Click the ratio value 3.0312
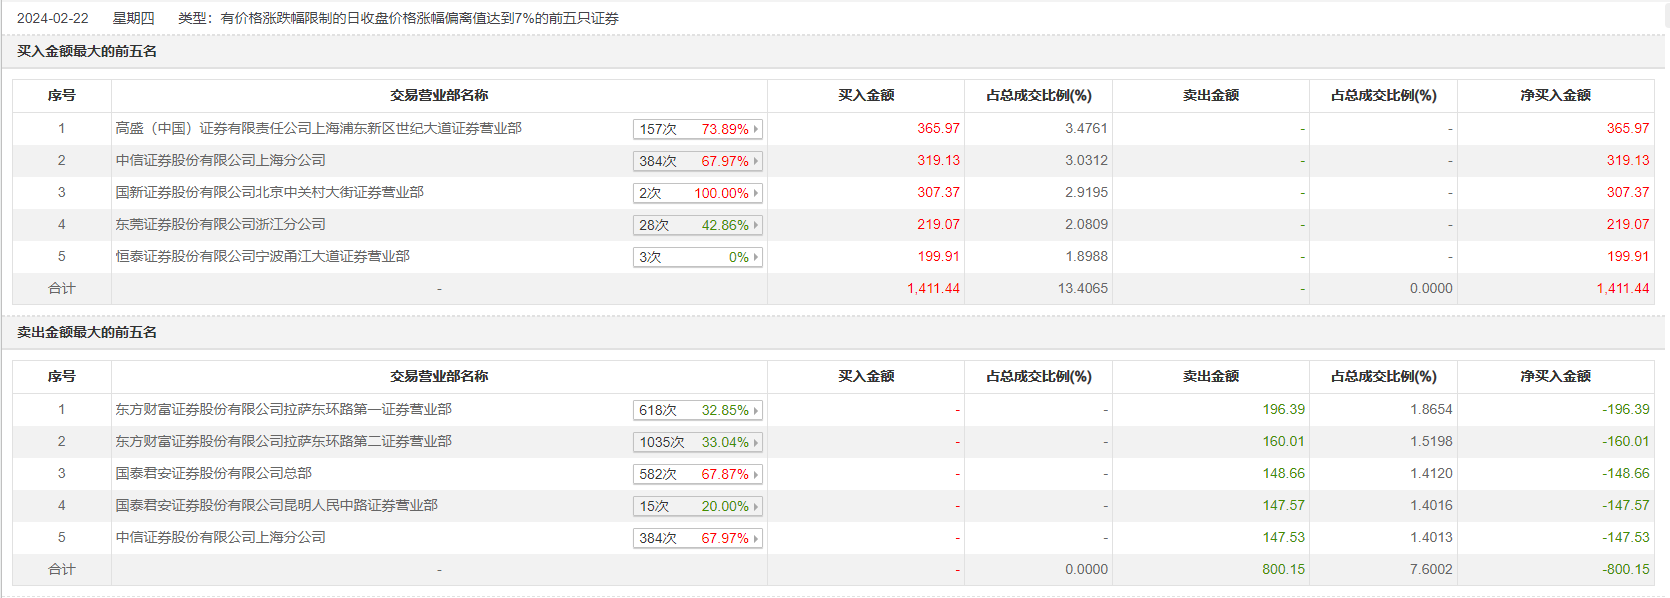The height and width of the screenshot is (598, 1670). click(1086, 160)
